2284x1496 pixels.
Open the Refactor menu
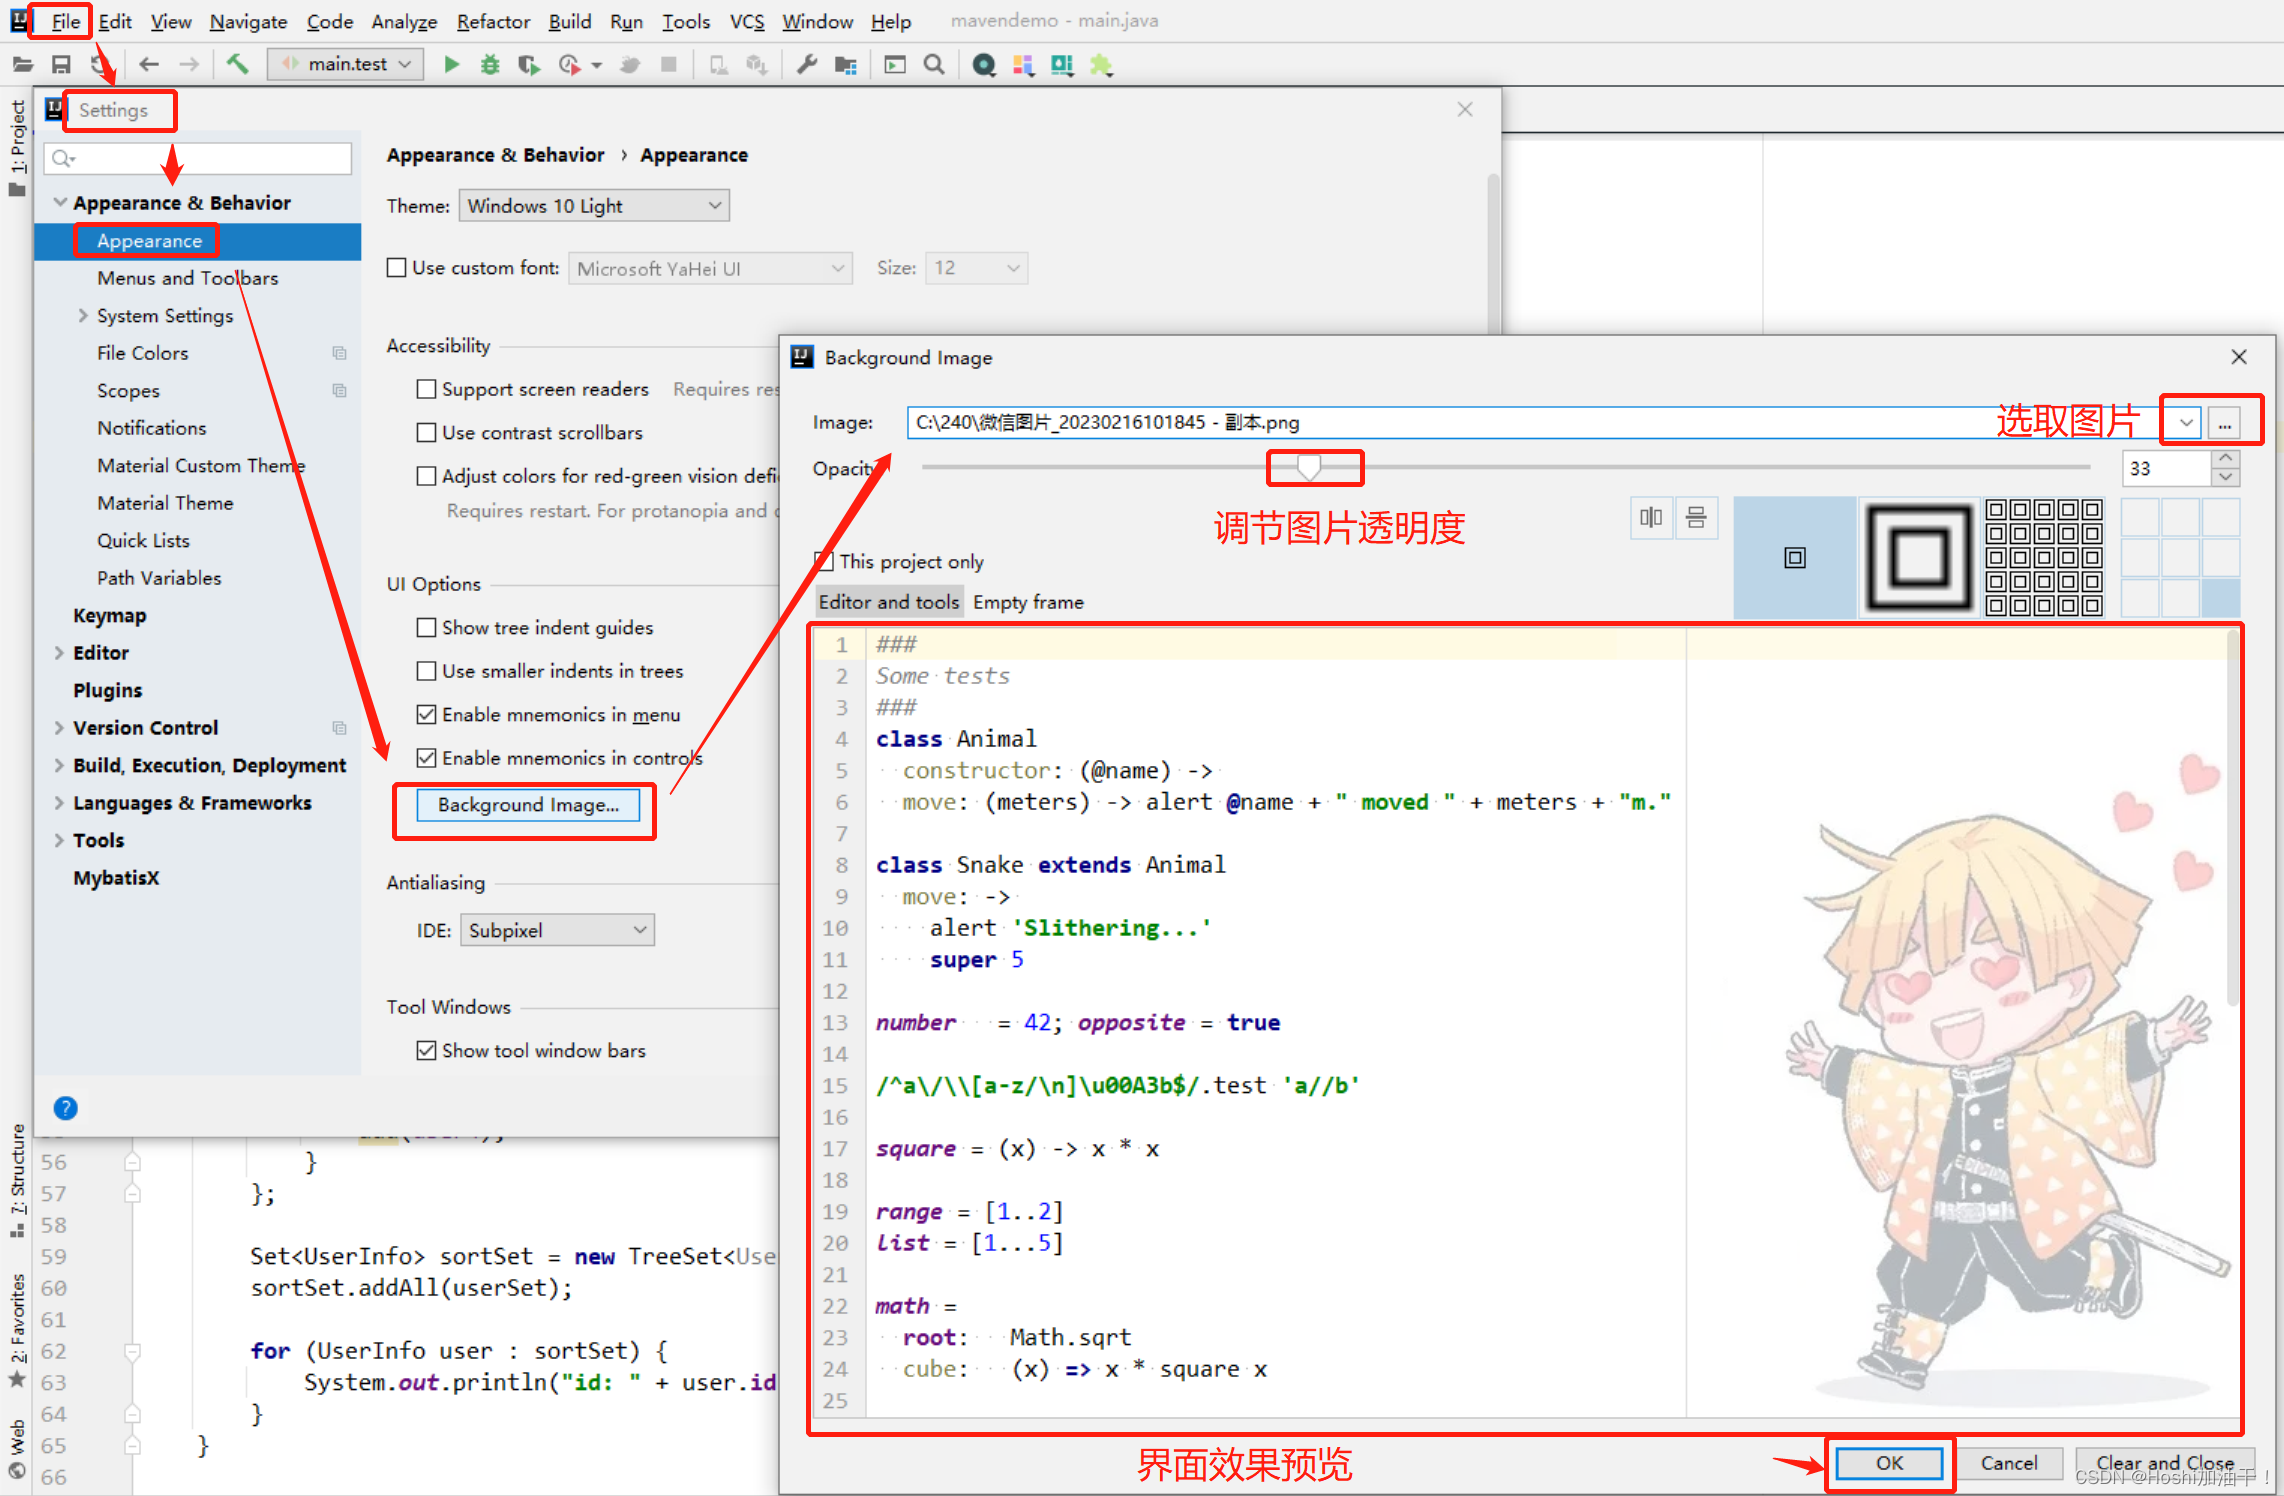pyautogui.click(x=493, y=21)
